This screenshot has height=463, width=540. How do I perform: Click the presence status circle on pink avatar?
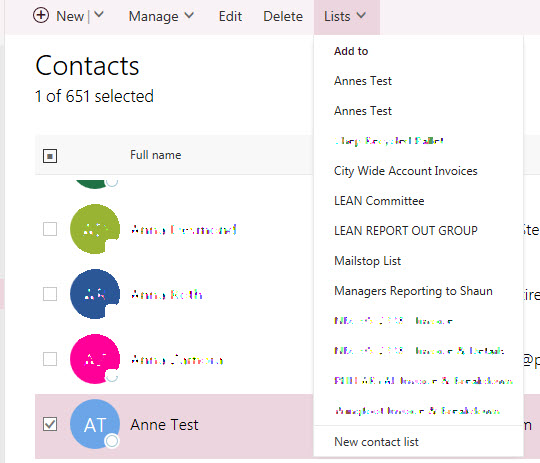click(x=112, y=376)
